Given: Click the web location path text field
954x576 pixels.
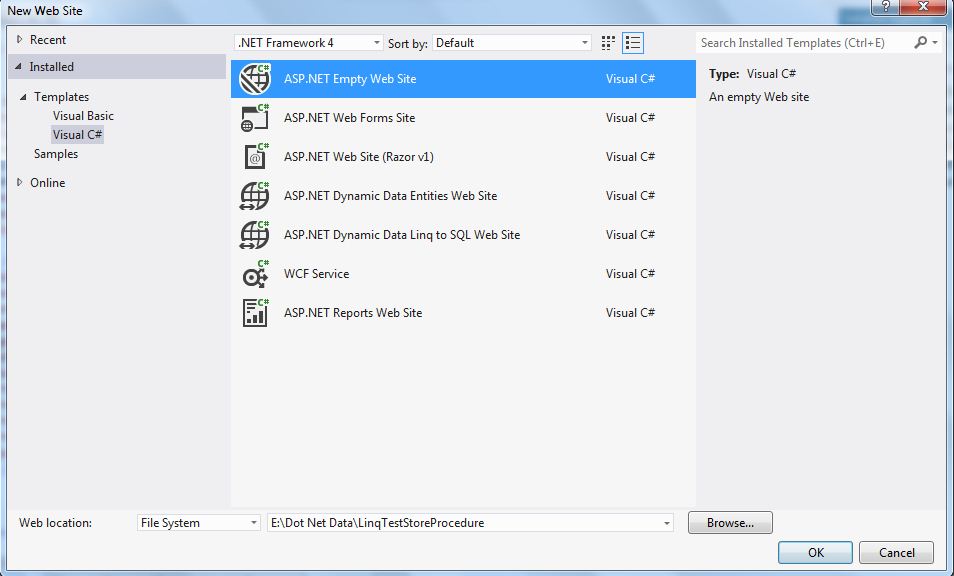Looking at the screenshot, I should point(464,523).
